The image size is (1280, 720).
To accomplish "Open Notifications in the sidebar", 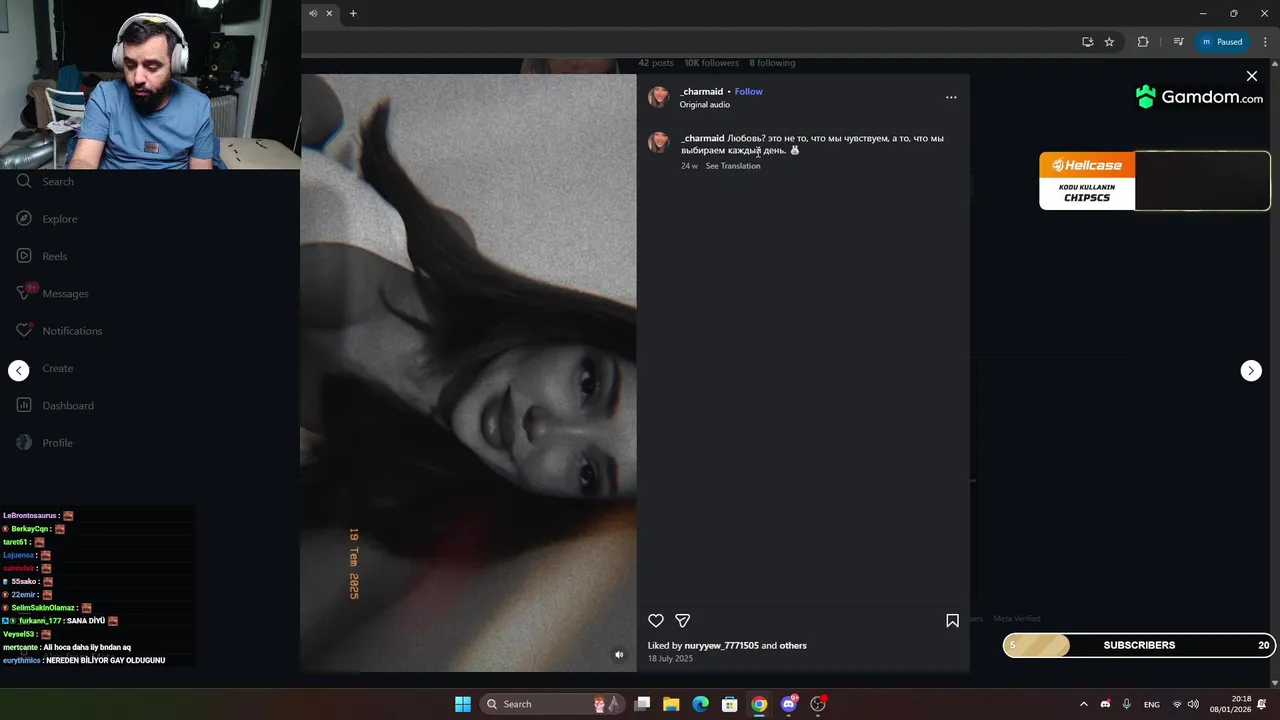I will [x=59, y=331].
